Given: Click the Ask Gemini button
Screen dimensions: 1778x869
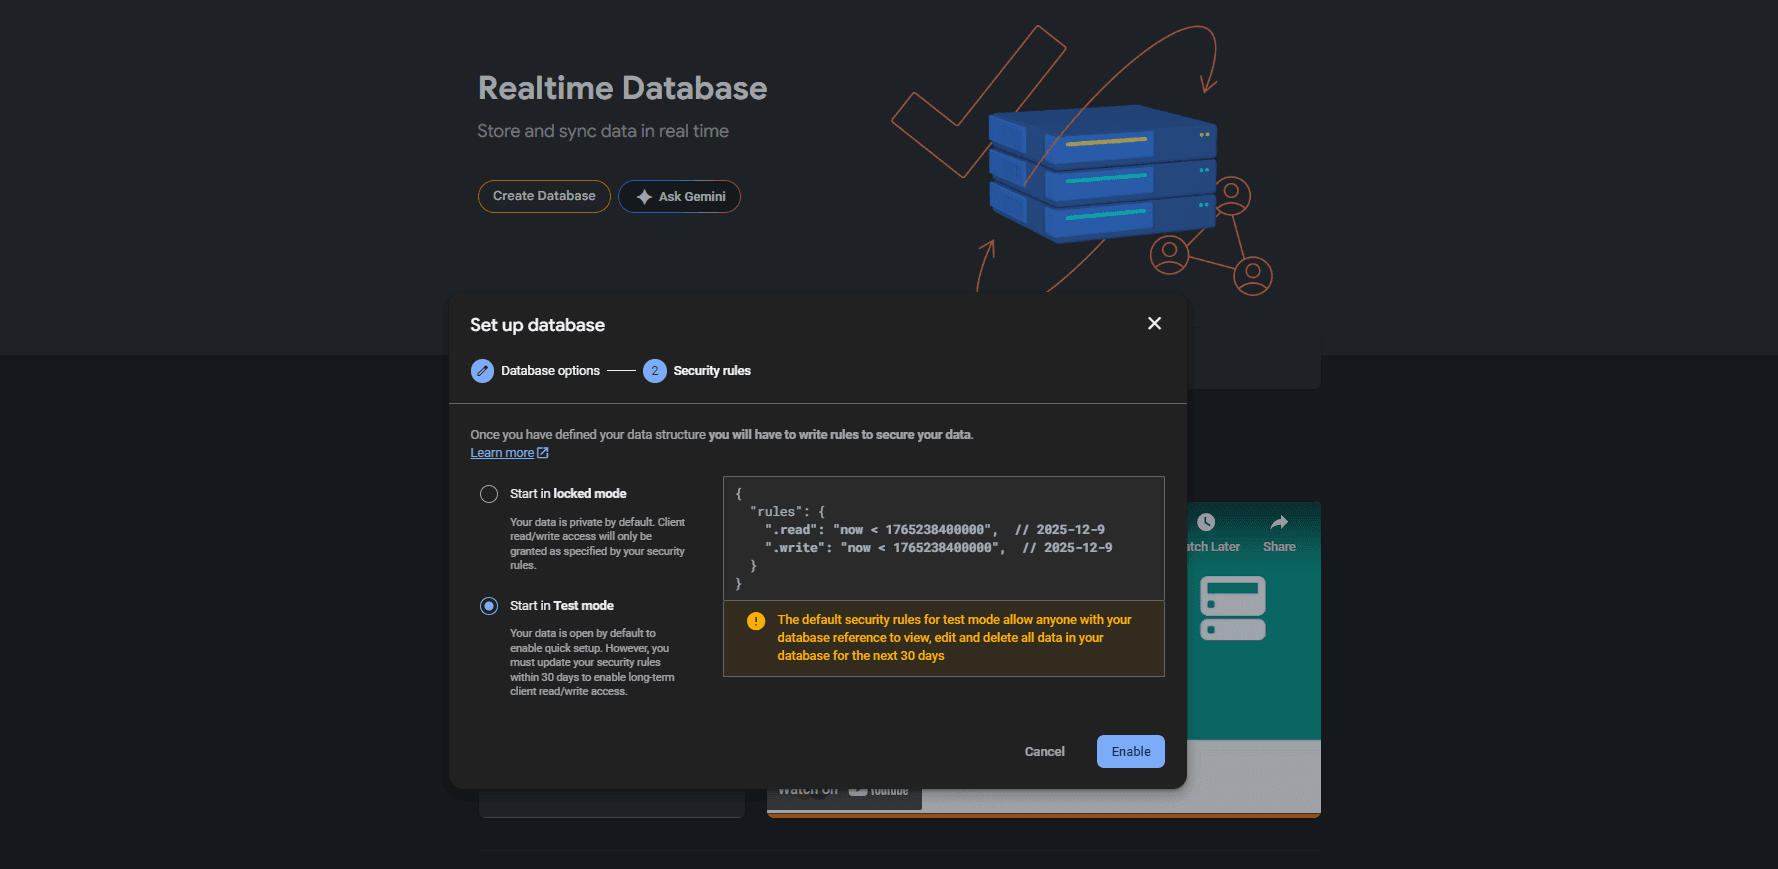Looking at the screenshot, I should point(679,196).
